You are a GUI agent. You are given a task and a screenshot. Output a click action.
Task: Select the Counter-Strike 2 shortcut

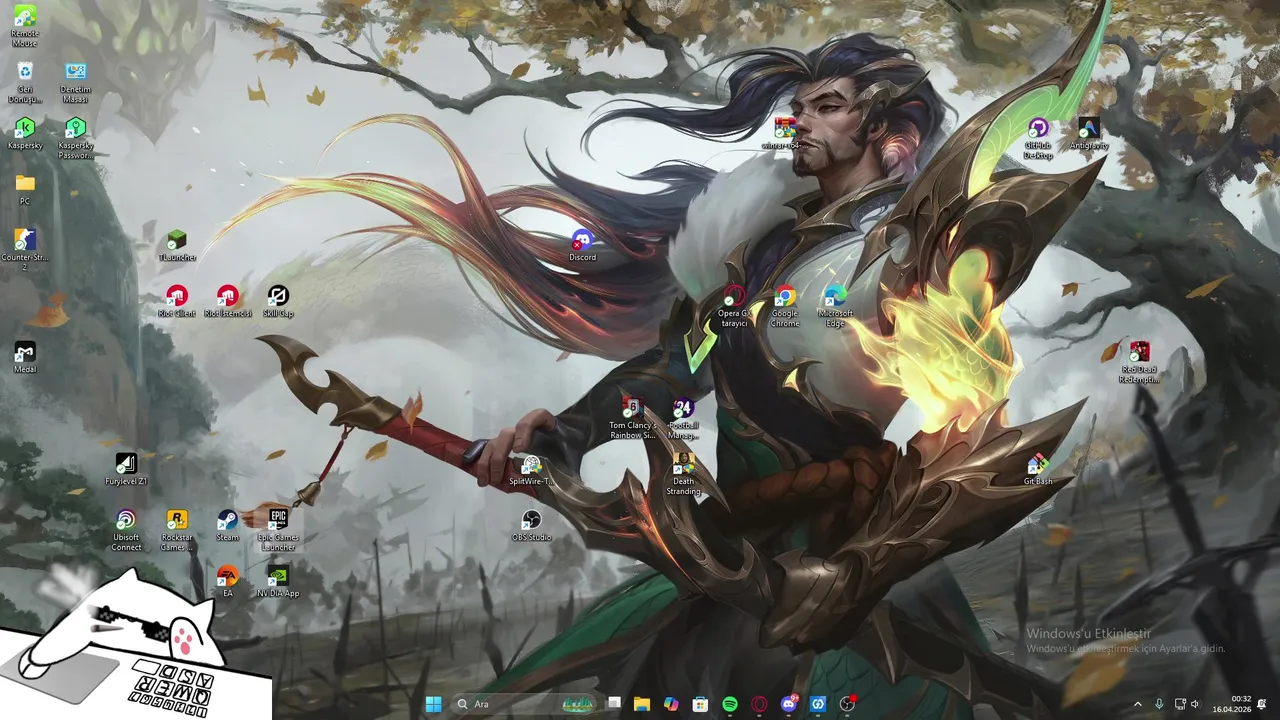coord(25,250)
